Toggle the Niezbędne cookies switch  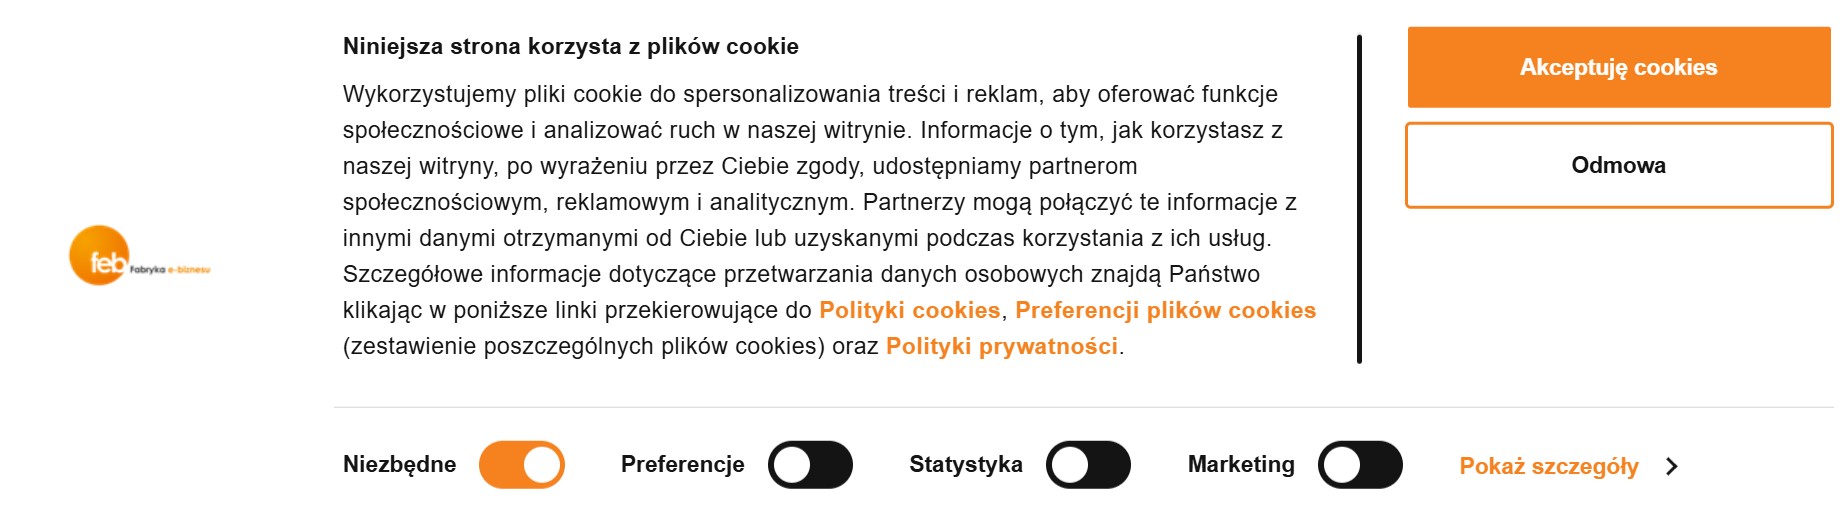[522, 465]
